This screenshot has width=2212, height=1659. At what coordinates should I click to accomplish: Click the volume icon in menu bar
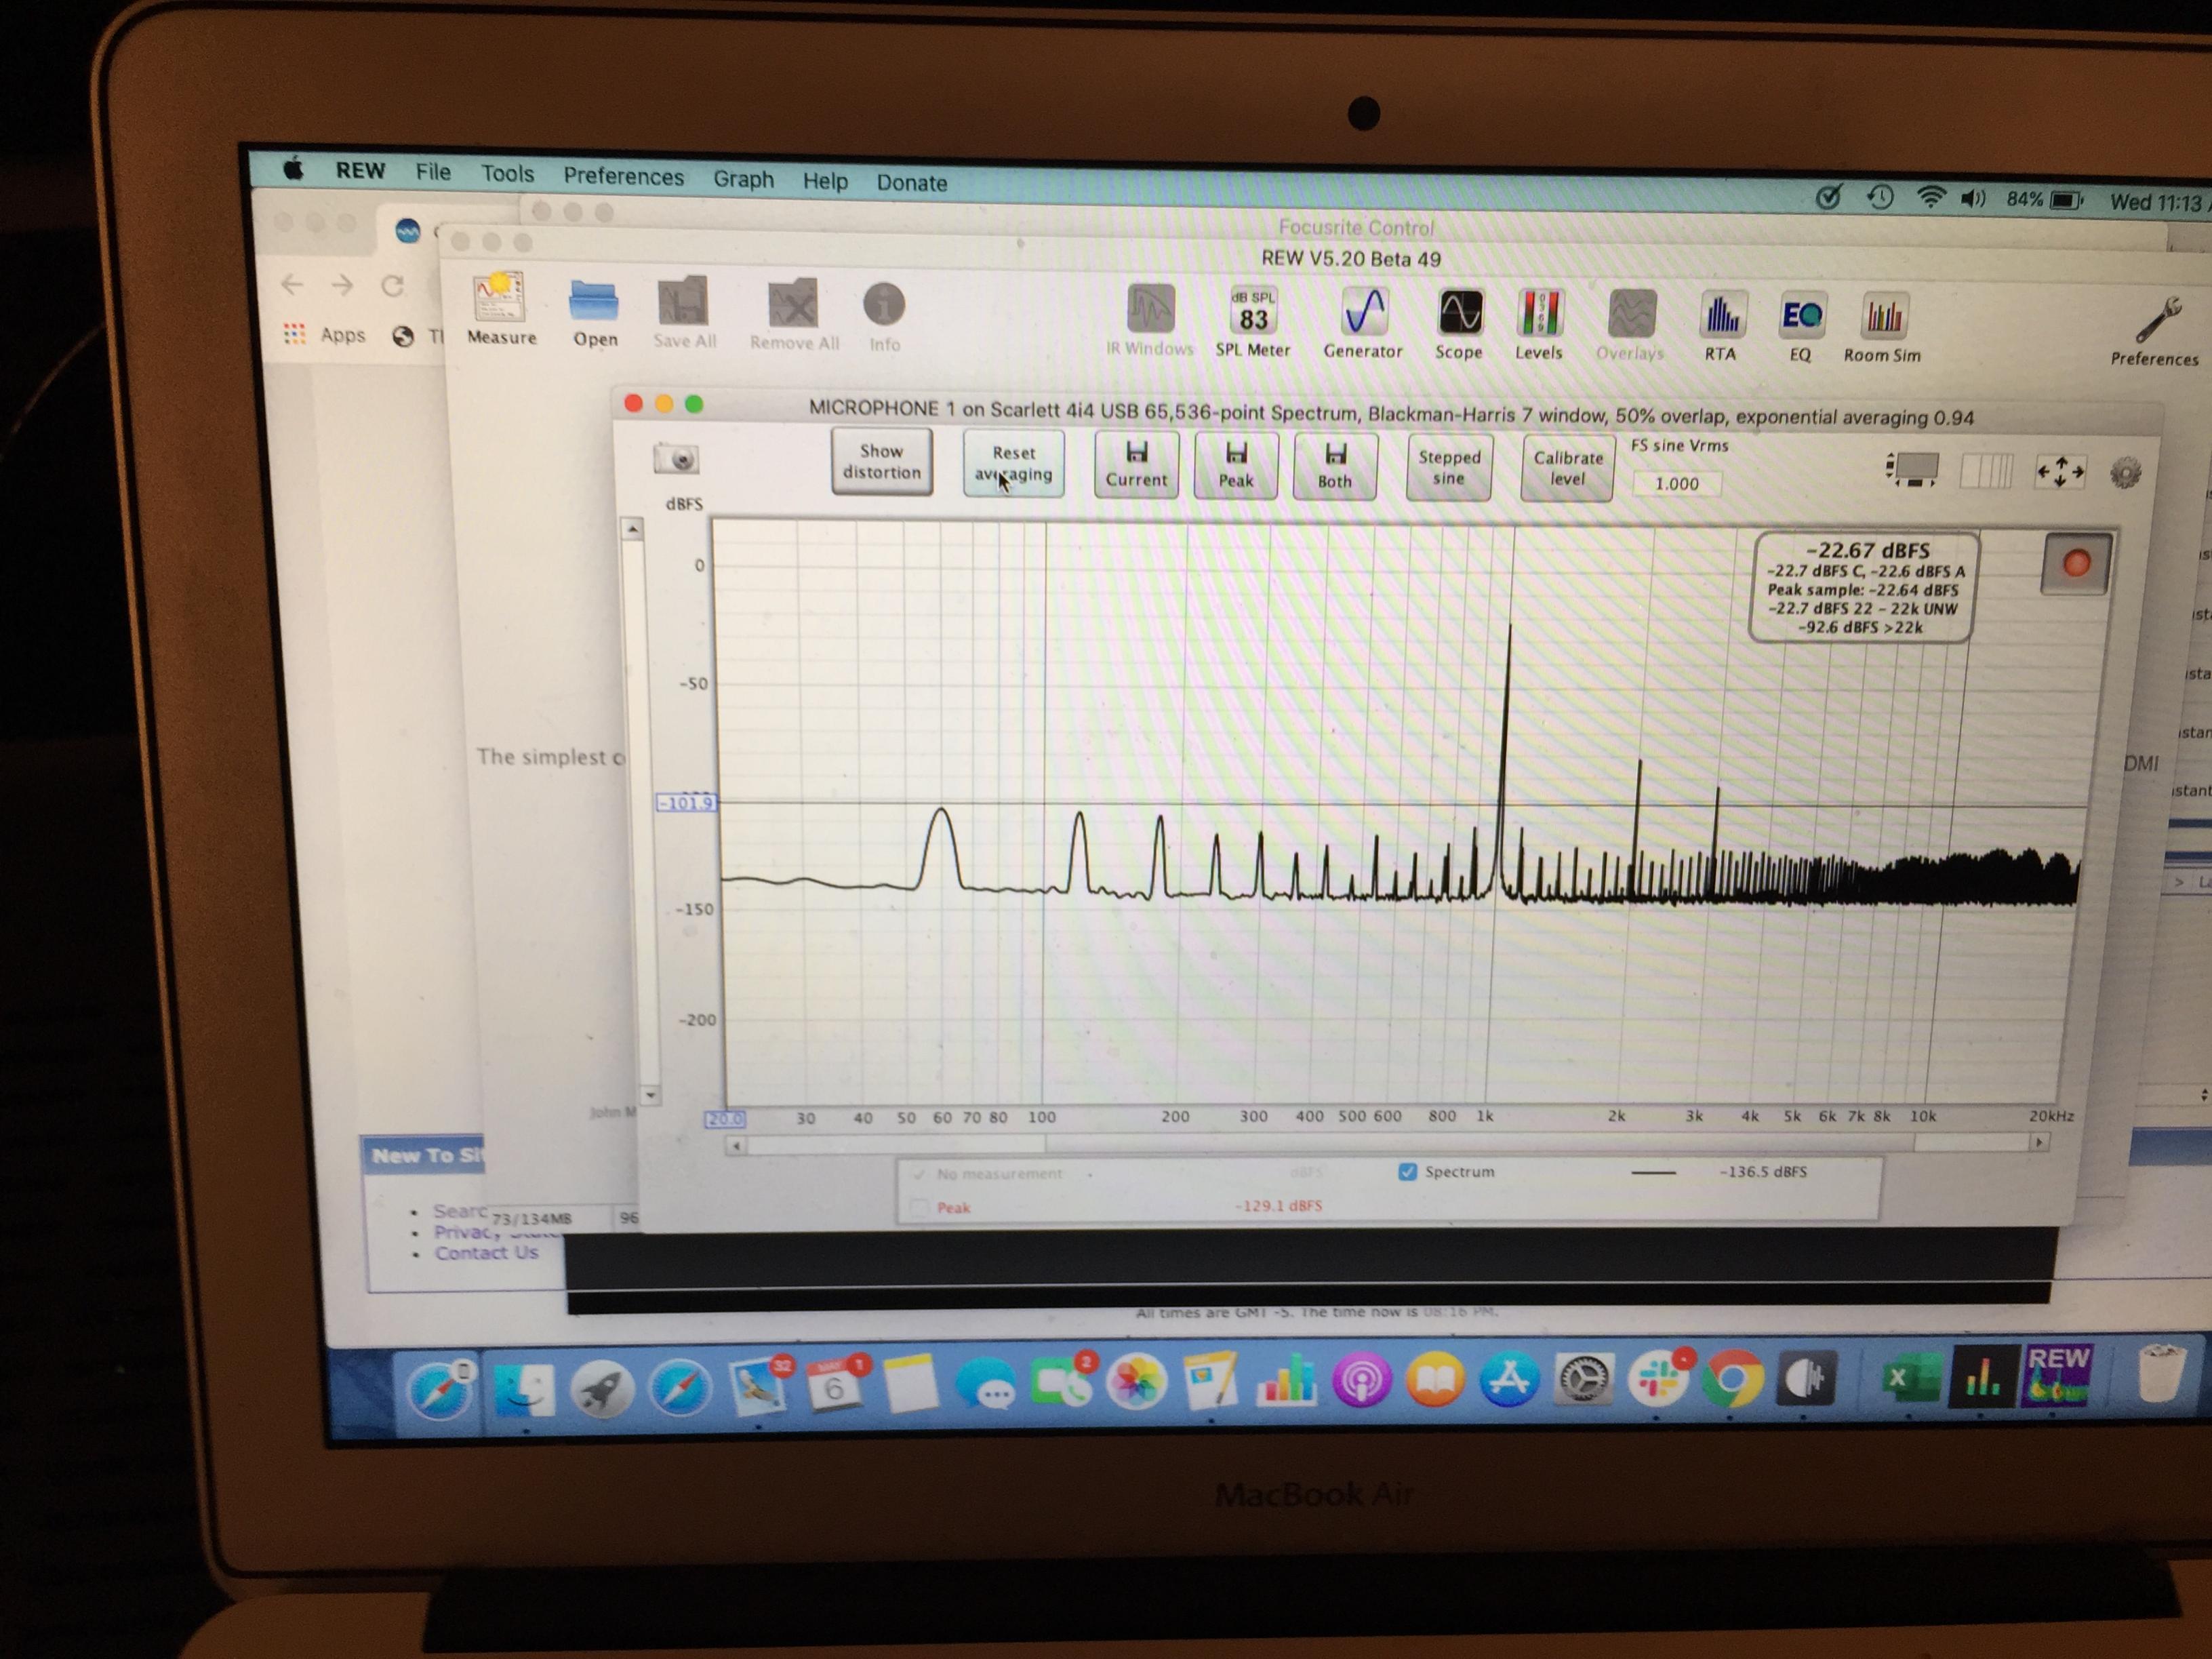coord(1973,199)
